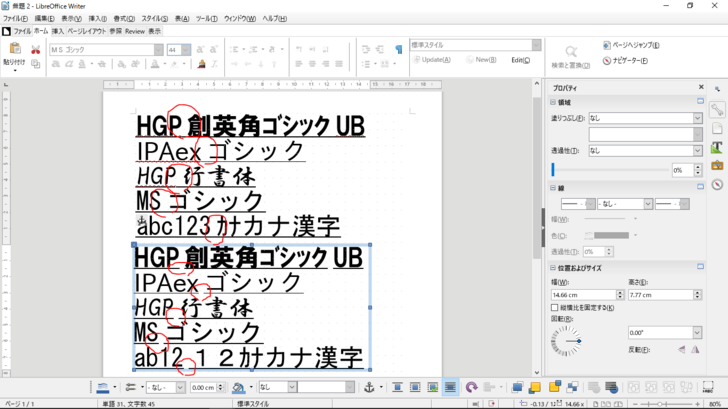728x409 pixels.
Task: Collapse the 領域 section expander
Action: (553, 102)
